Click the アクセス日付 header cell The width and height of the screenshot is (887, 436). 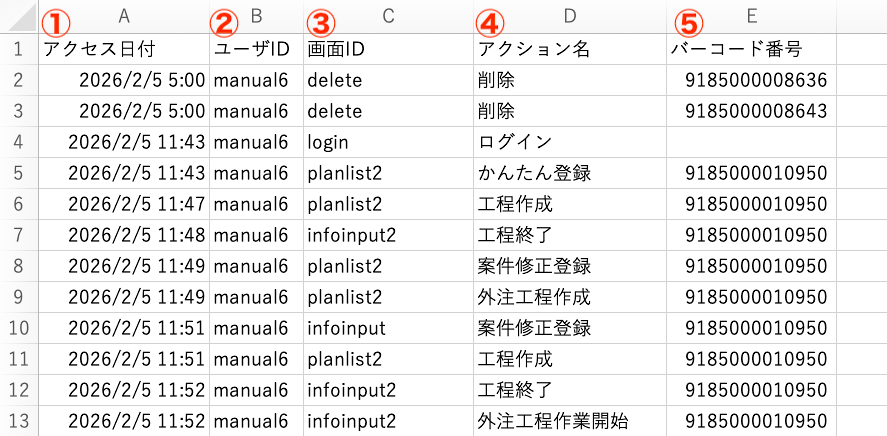100,49
